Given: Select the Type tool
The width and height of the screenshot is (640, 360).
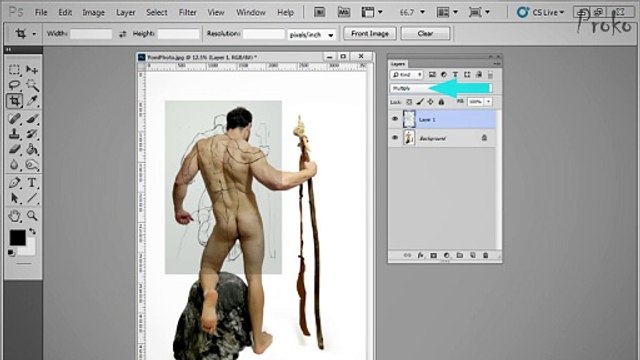Looking at the screenshot, I should pos(32,183).
